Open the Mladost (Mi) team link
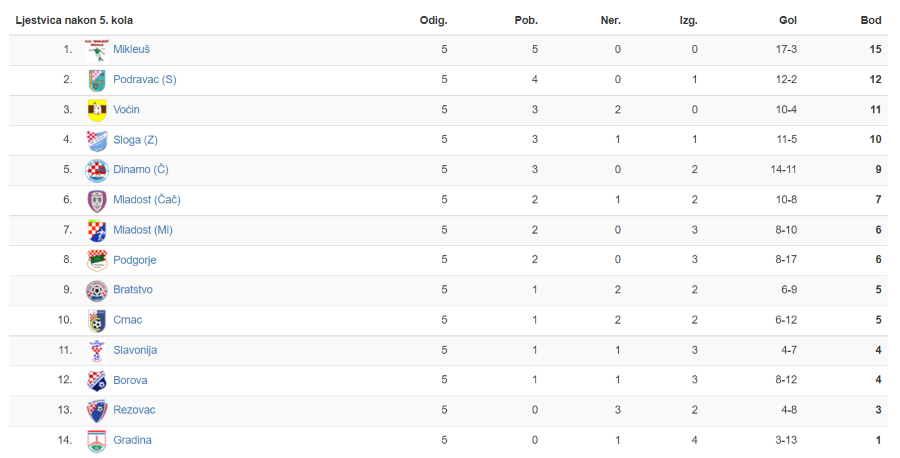Screen dimensions: 900x458 point(143,230)
